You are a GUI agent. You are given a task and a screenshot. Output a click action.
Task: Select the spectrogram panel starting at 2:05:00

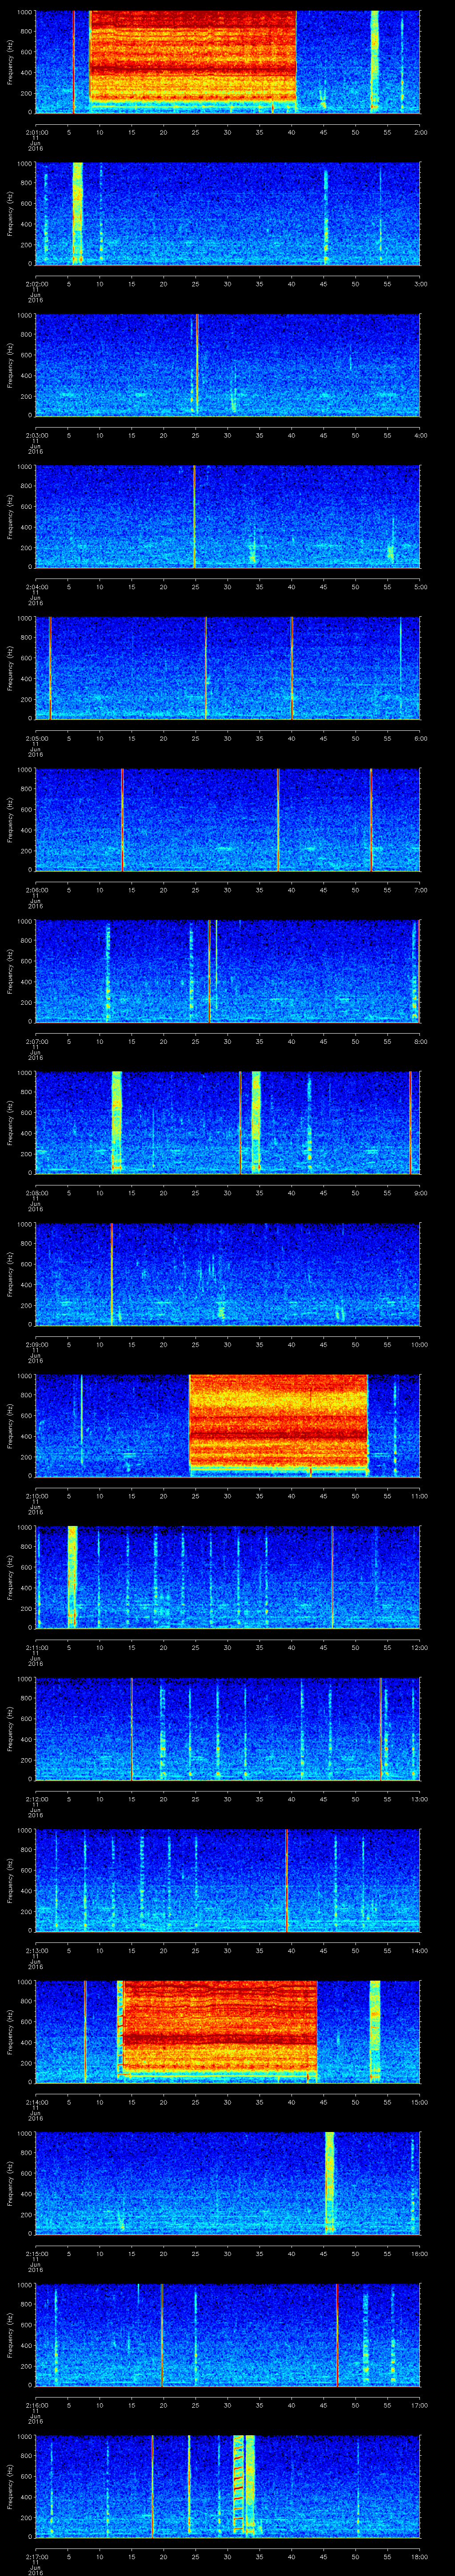[x=227, y=668]
